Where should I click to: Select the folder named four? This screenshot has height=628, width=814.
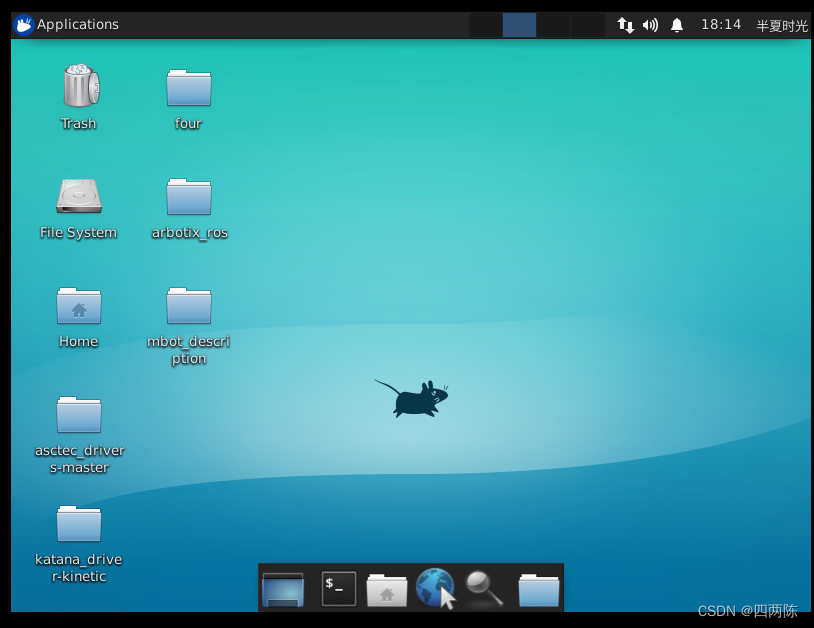[189, 88]
